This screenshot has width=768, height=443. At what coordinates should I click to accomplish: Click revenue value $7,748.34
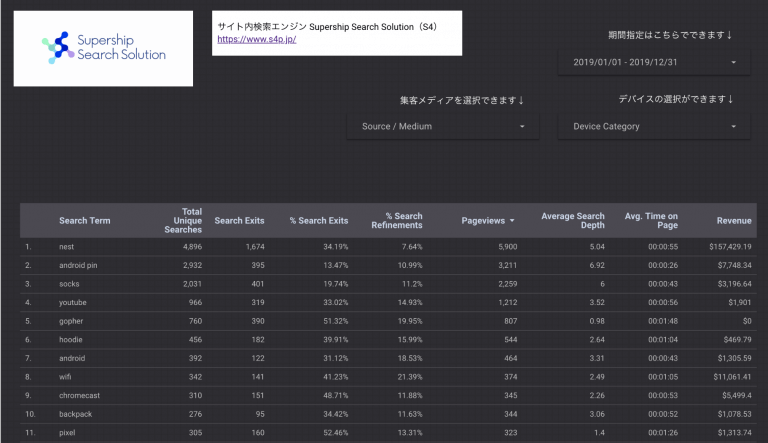tap(734, 265)
